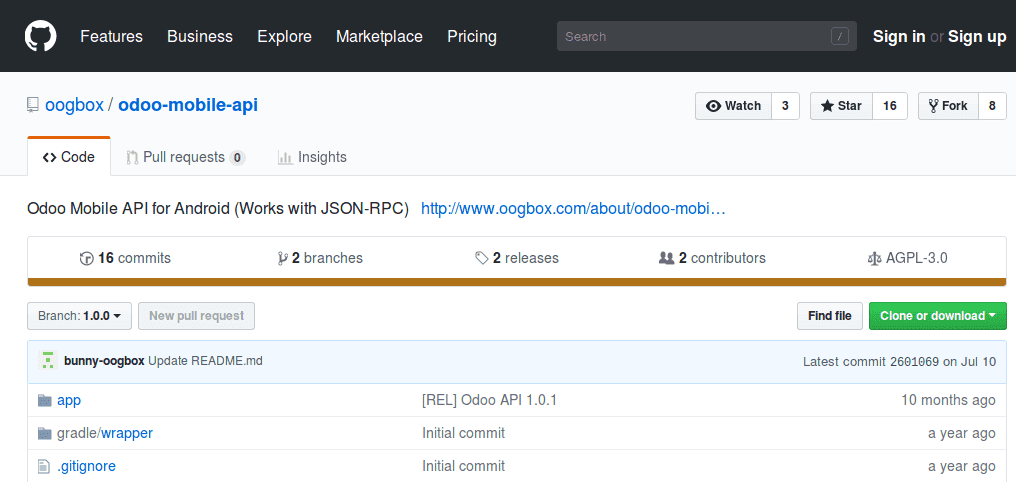Click the bunny-oogbox avatar thumbnail
Viewport: 1016px width, 482px height.
click(x=47, y=361)
